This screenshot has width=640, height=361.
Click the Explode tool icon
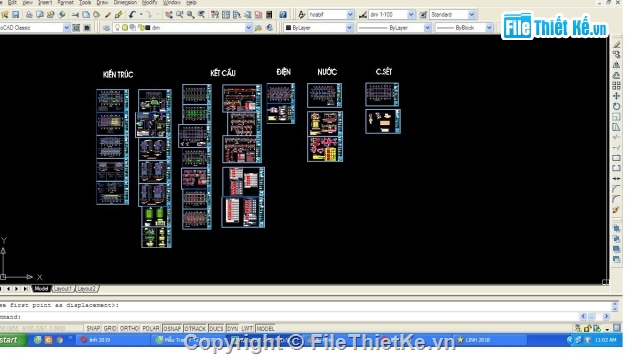(616, 210)
